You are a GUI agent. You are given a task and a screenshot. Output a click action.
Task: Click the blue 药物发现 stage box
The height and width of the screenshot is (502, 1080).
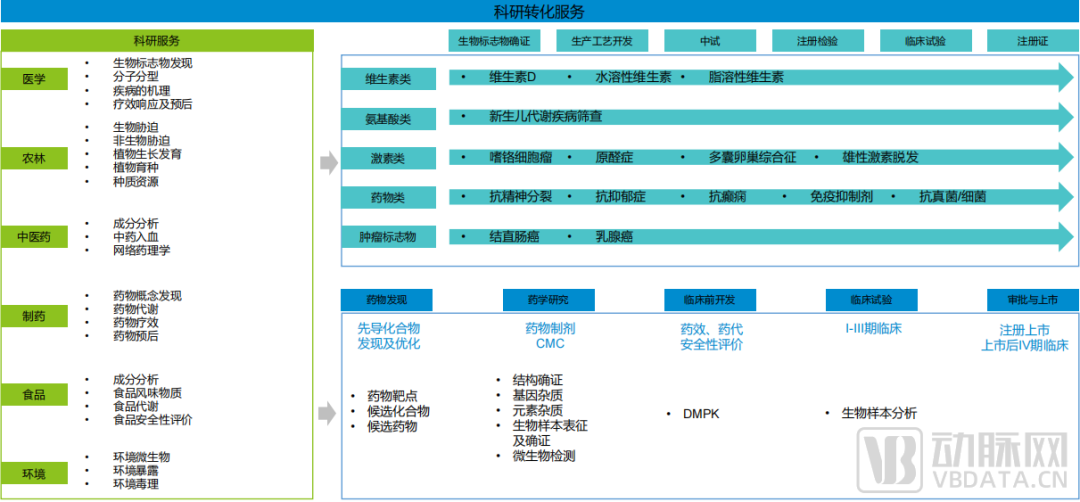[x=386, y=300]
